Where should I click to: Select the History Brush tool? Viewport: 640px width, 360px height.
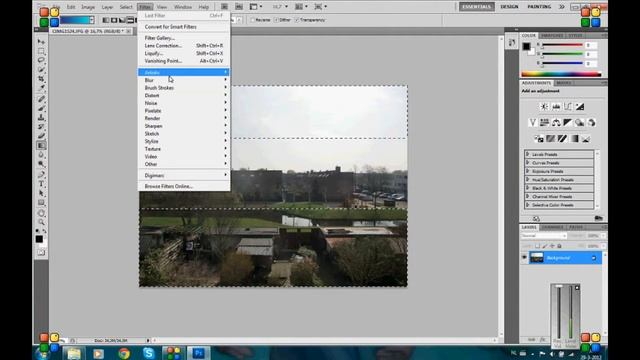41,127
